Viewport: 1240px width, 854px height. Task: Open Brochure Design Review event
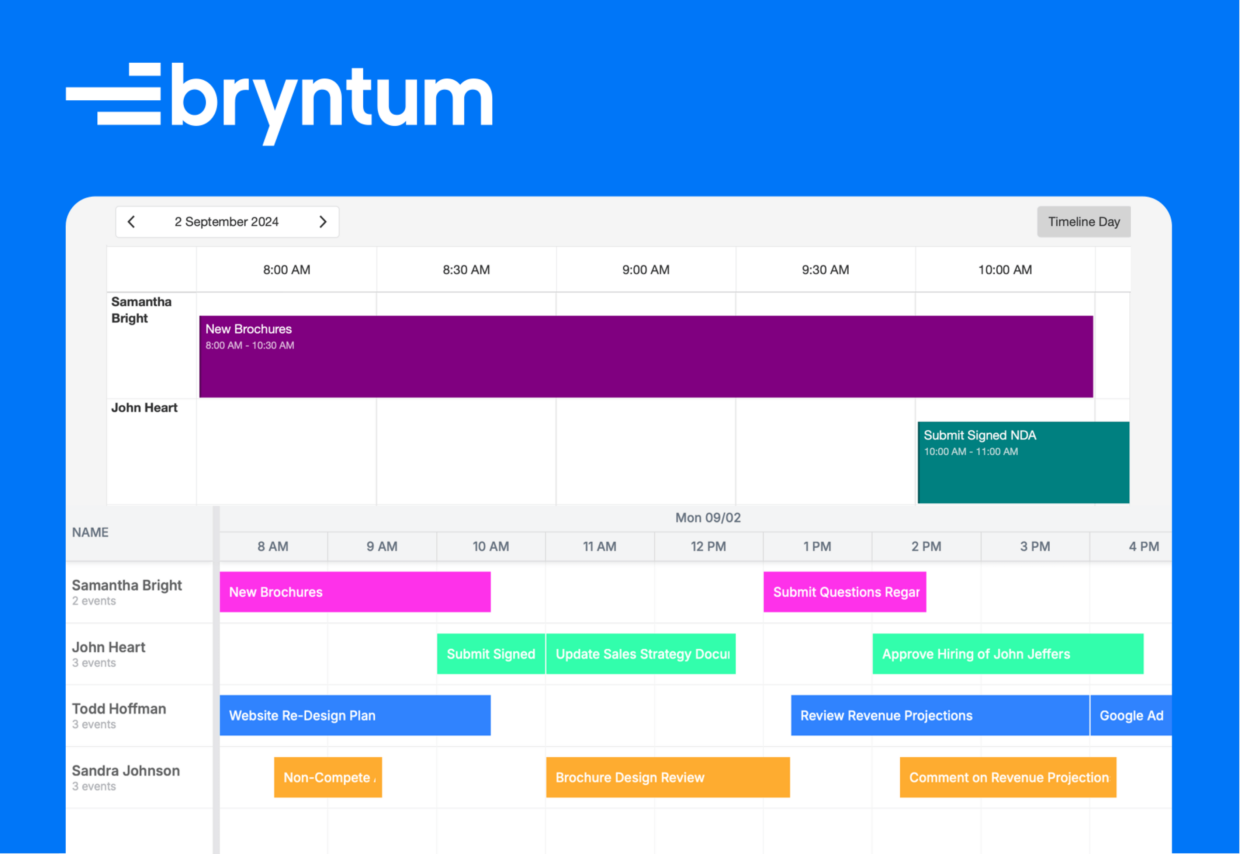(668, 778)
